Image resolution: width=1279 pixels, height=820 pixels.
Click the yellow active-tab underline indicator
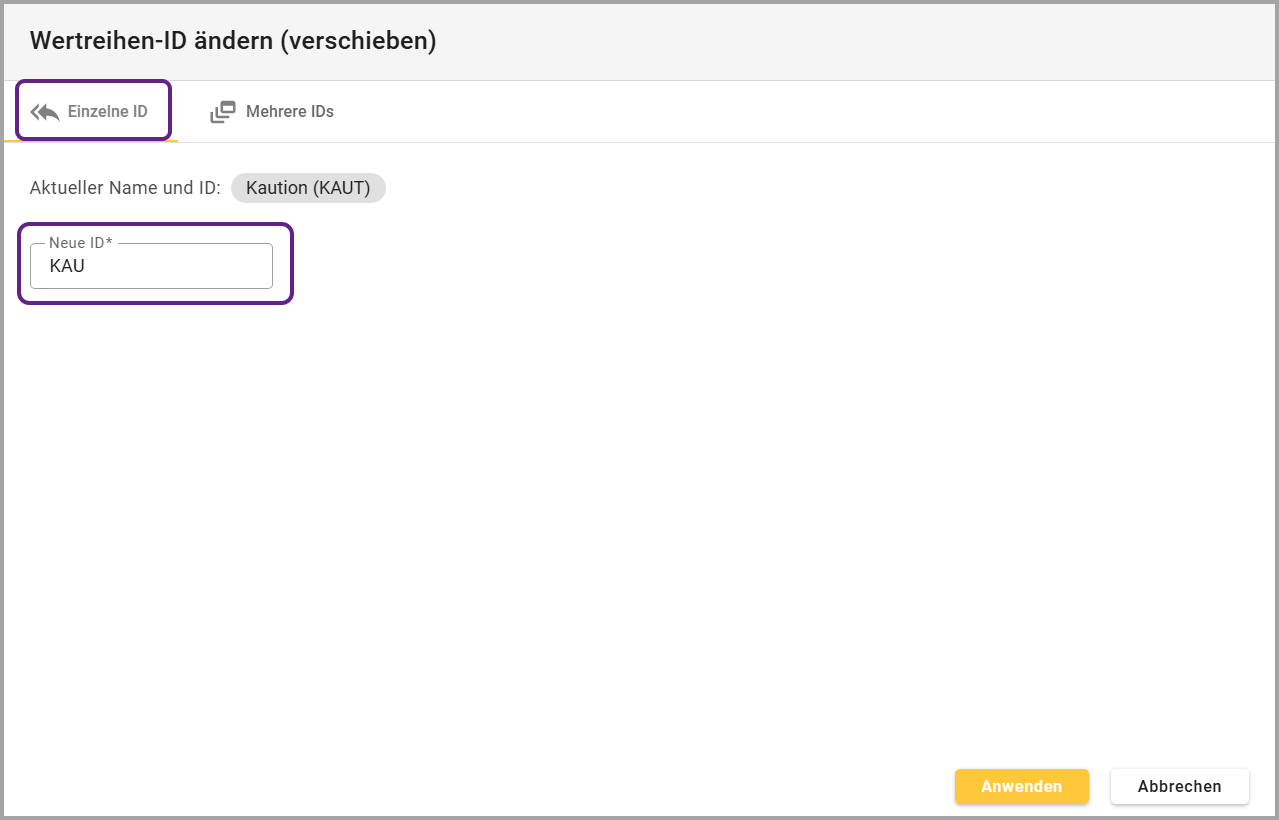(90, 141)
